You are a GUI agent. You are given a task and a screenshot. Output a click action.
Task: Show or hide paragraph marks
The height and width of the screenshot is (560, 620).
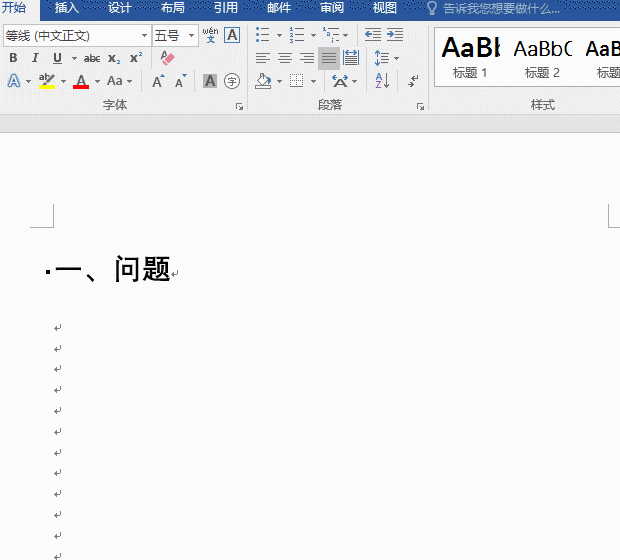coord(413,81)
